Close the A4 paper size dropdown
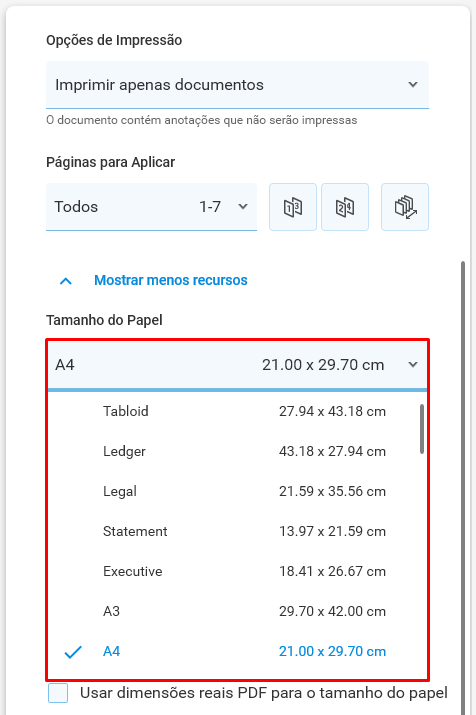The height and width of the screenshot is (715, 476). click(x=237, y=365)
